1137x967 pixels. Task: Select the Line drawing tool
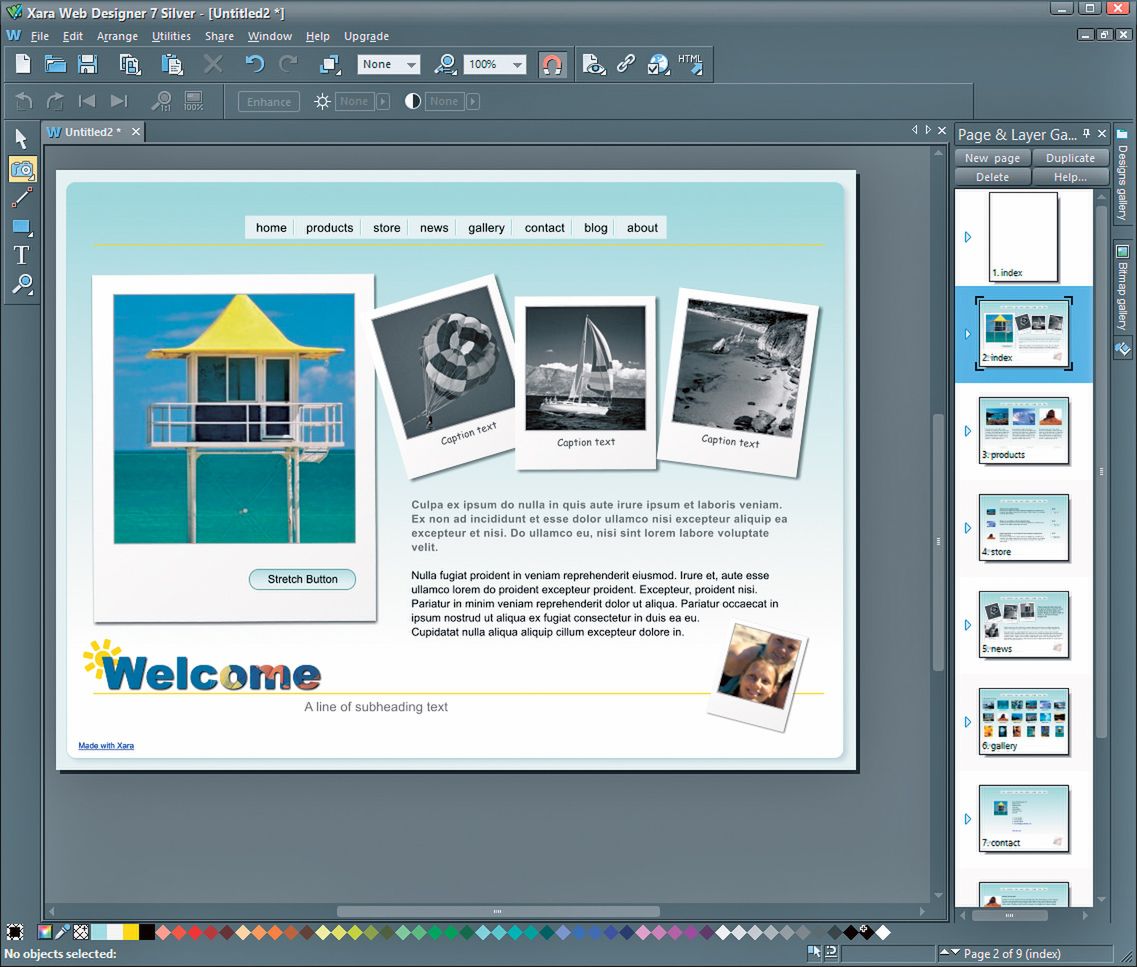[22, 197]
